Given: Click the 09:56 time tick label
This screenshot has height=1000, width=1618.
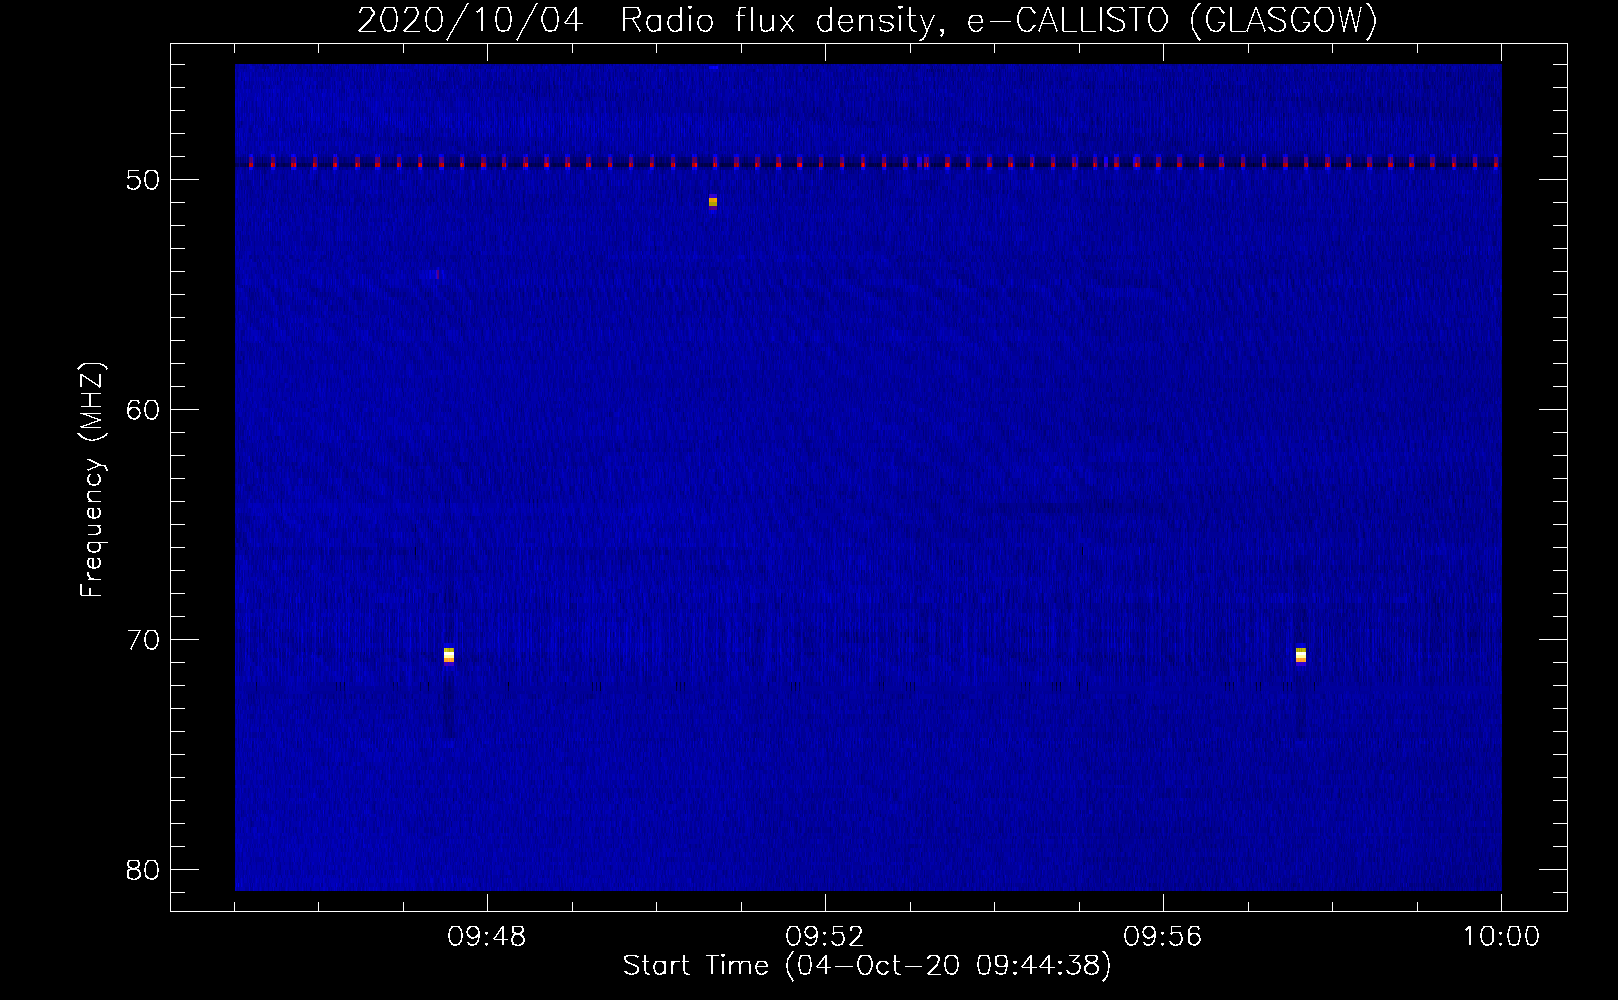Looking at the screenshot, I should point(1162,937).
